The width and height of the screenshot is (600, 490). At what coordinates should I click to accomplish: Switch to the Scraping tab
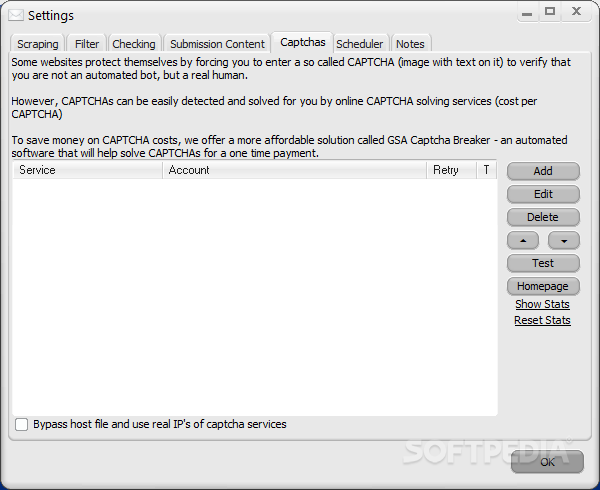(38, 44)
